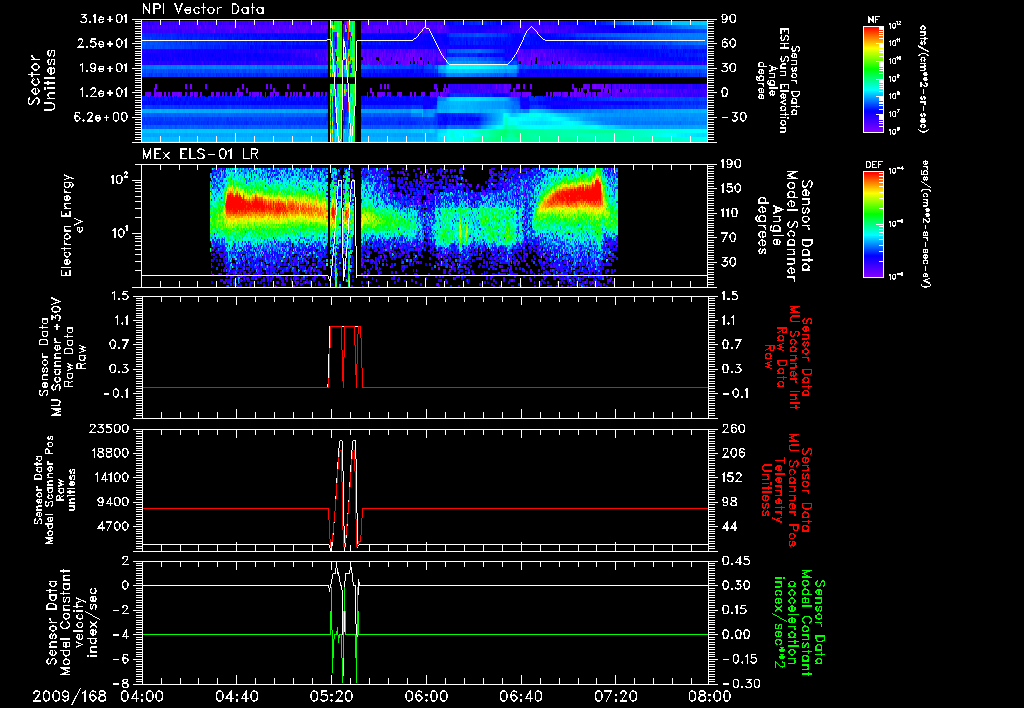Click the 0.45 acceleration tick label

[x=734, y=561]
